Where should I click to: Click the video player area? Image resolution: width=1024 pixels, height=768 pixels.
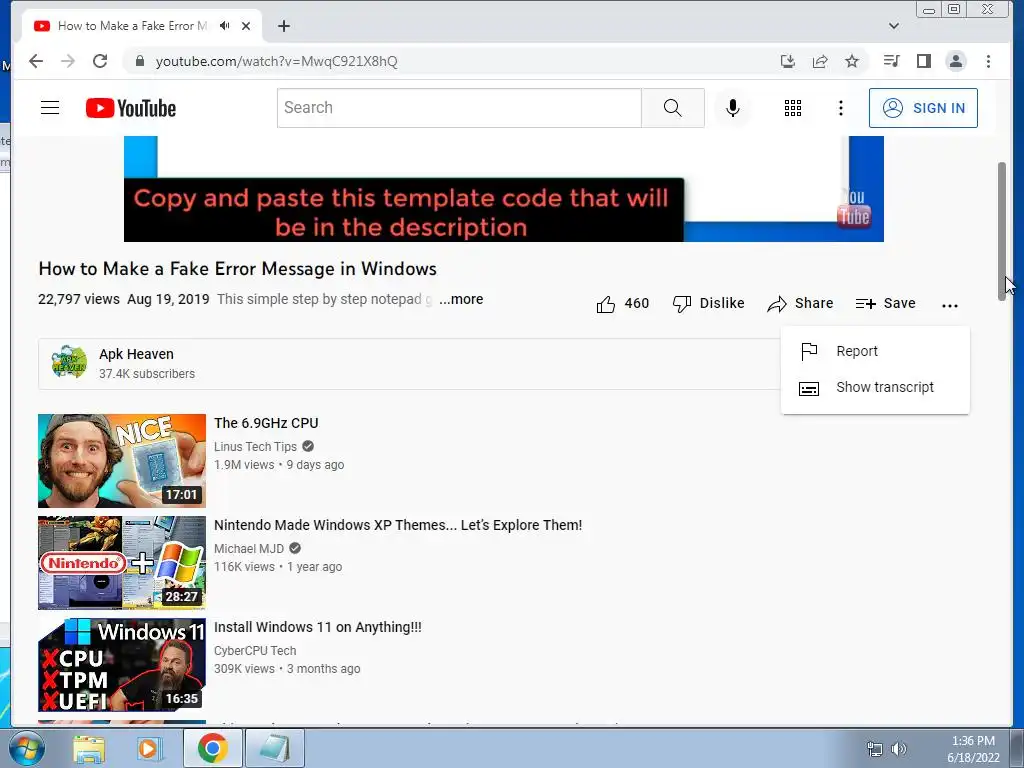click(x=504, y=189)
